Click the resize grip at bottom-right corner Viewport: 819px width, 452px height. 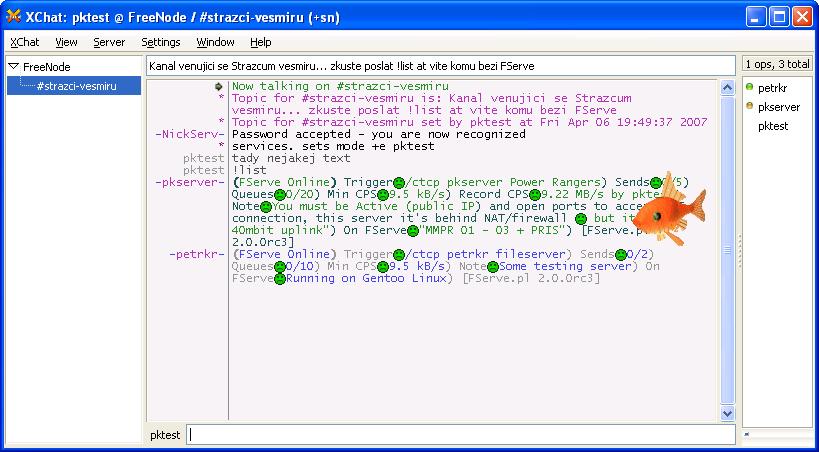click(810, 443)
